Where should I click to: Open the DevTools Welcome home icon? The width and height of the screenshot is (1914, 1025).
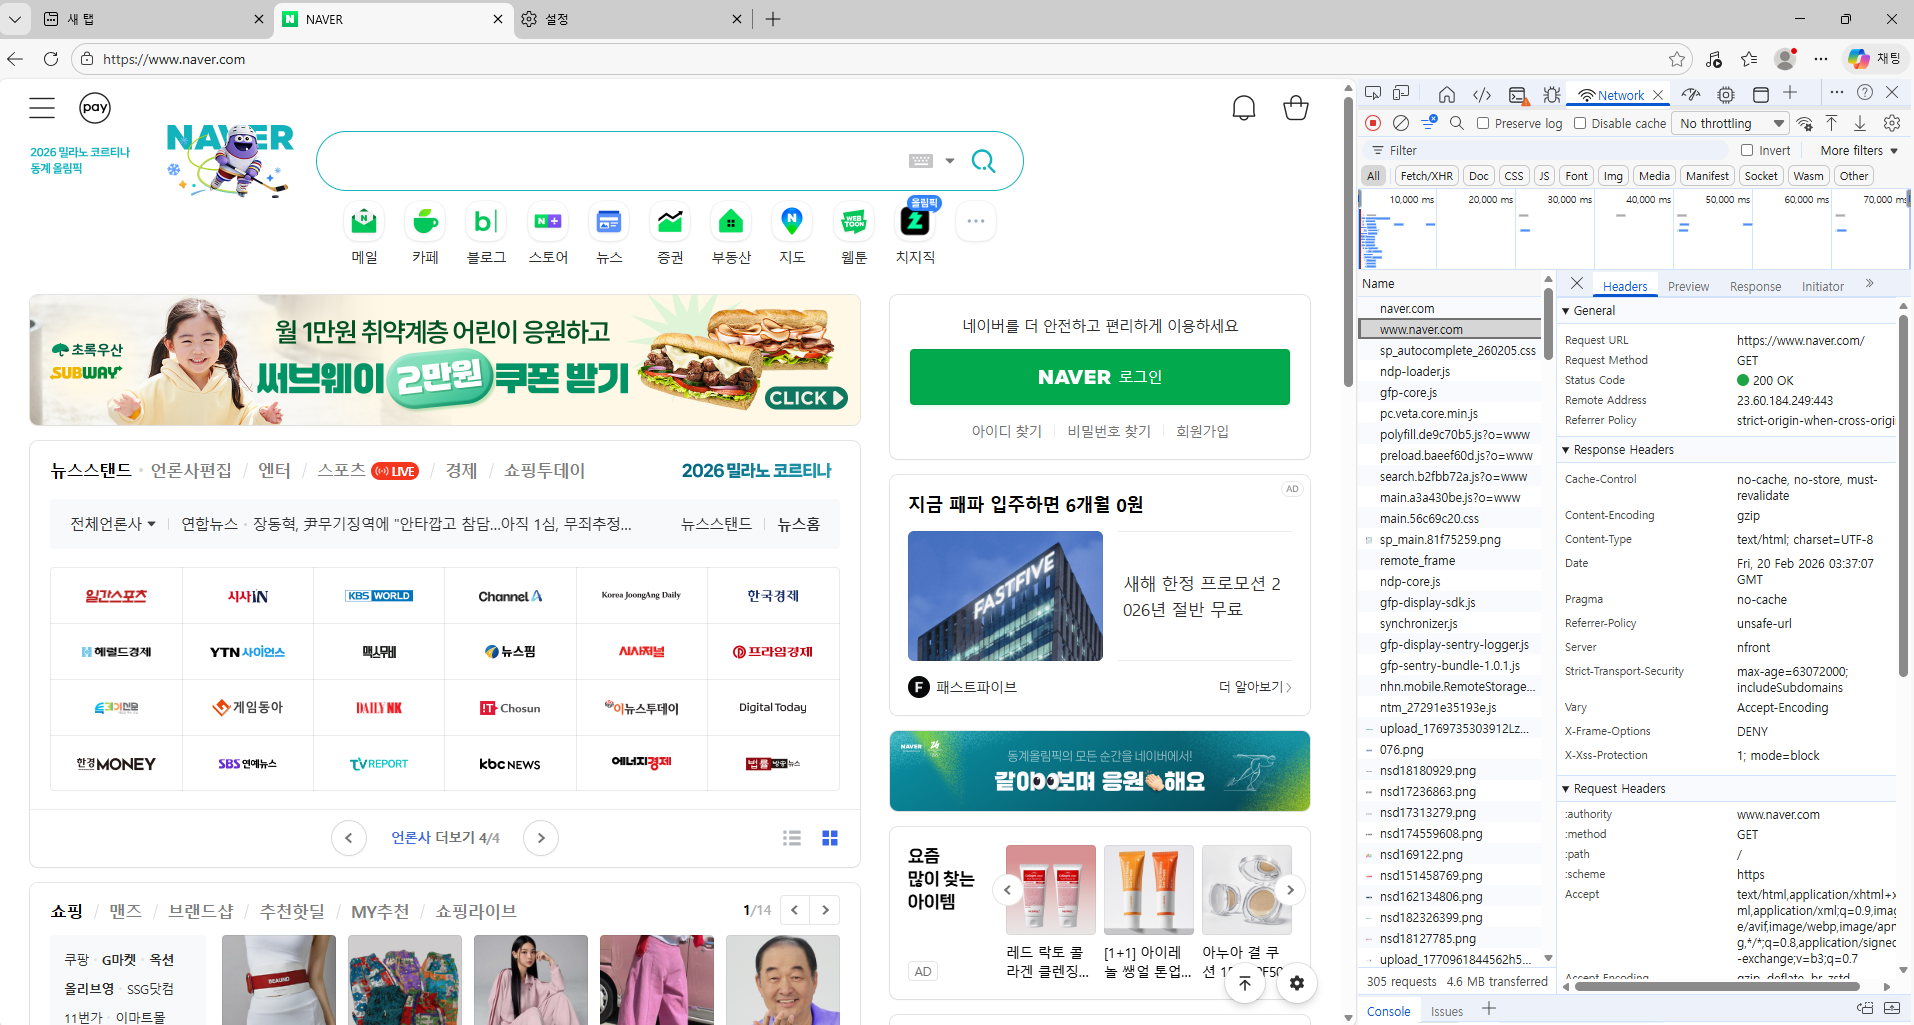[x=1447, y=95]
